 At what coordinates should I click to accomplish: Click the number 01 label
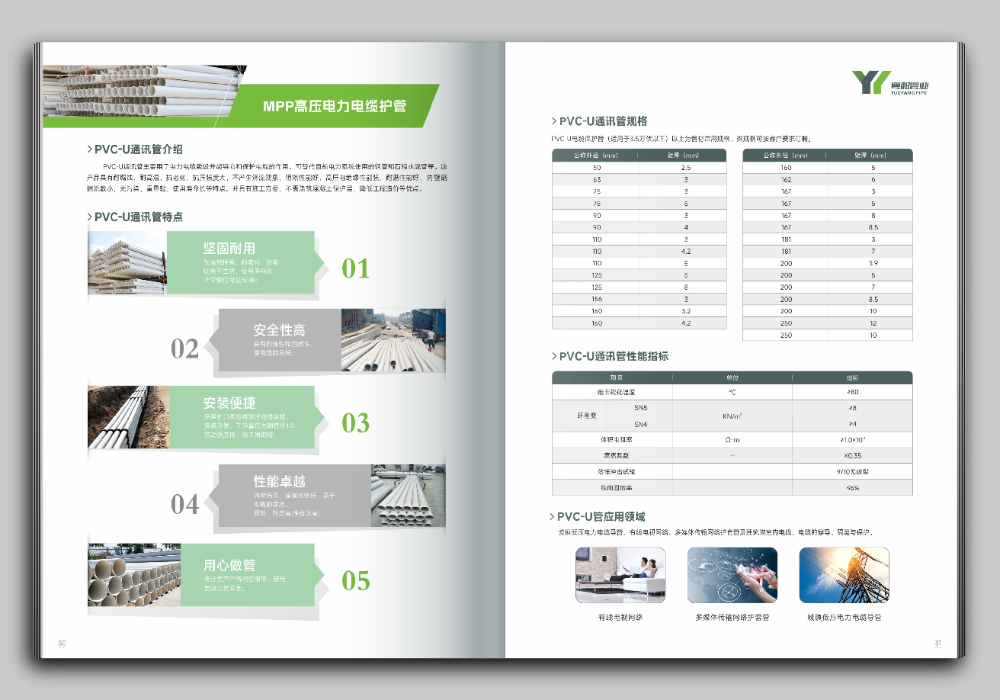pos(355,268)
